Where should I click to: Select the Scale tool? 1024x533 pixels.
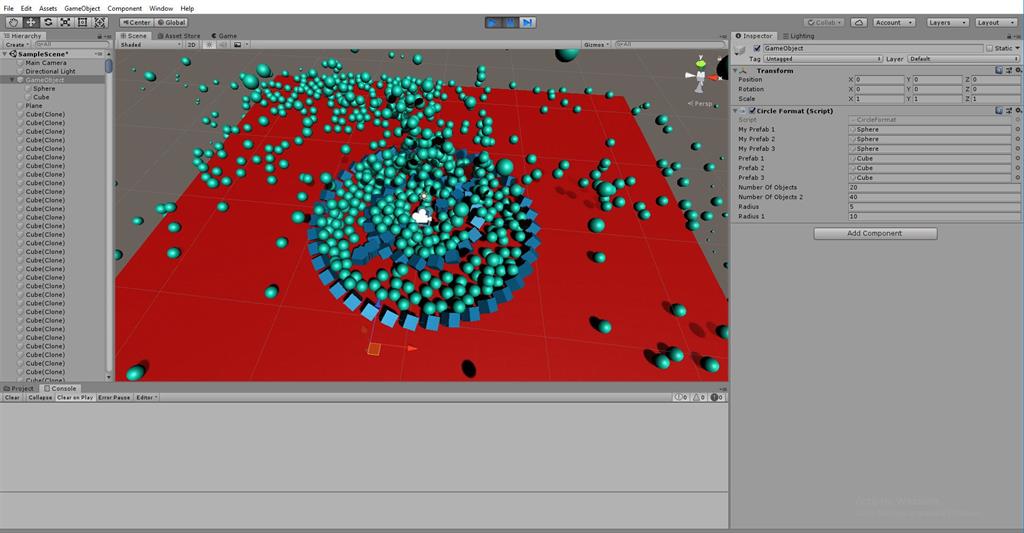[65, 22]
